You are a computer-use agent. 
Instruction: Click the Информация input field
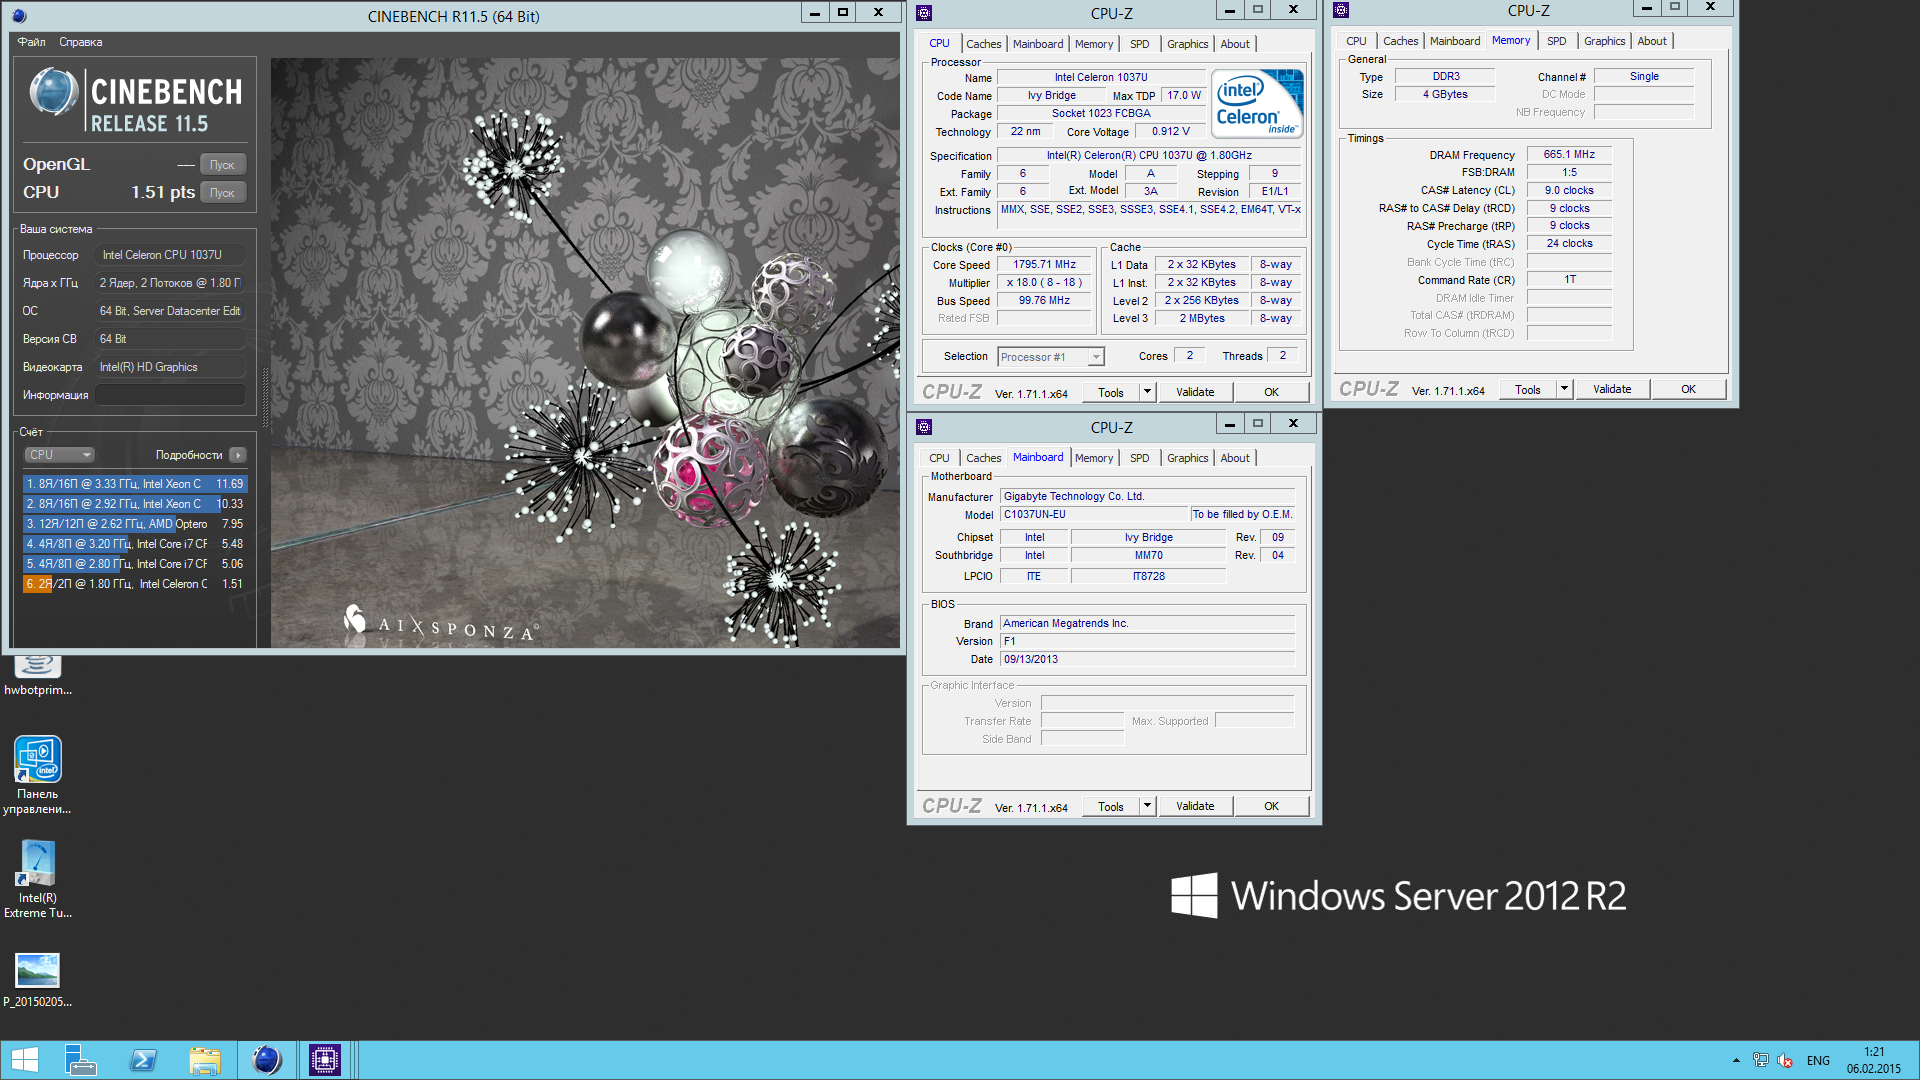170,395
